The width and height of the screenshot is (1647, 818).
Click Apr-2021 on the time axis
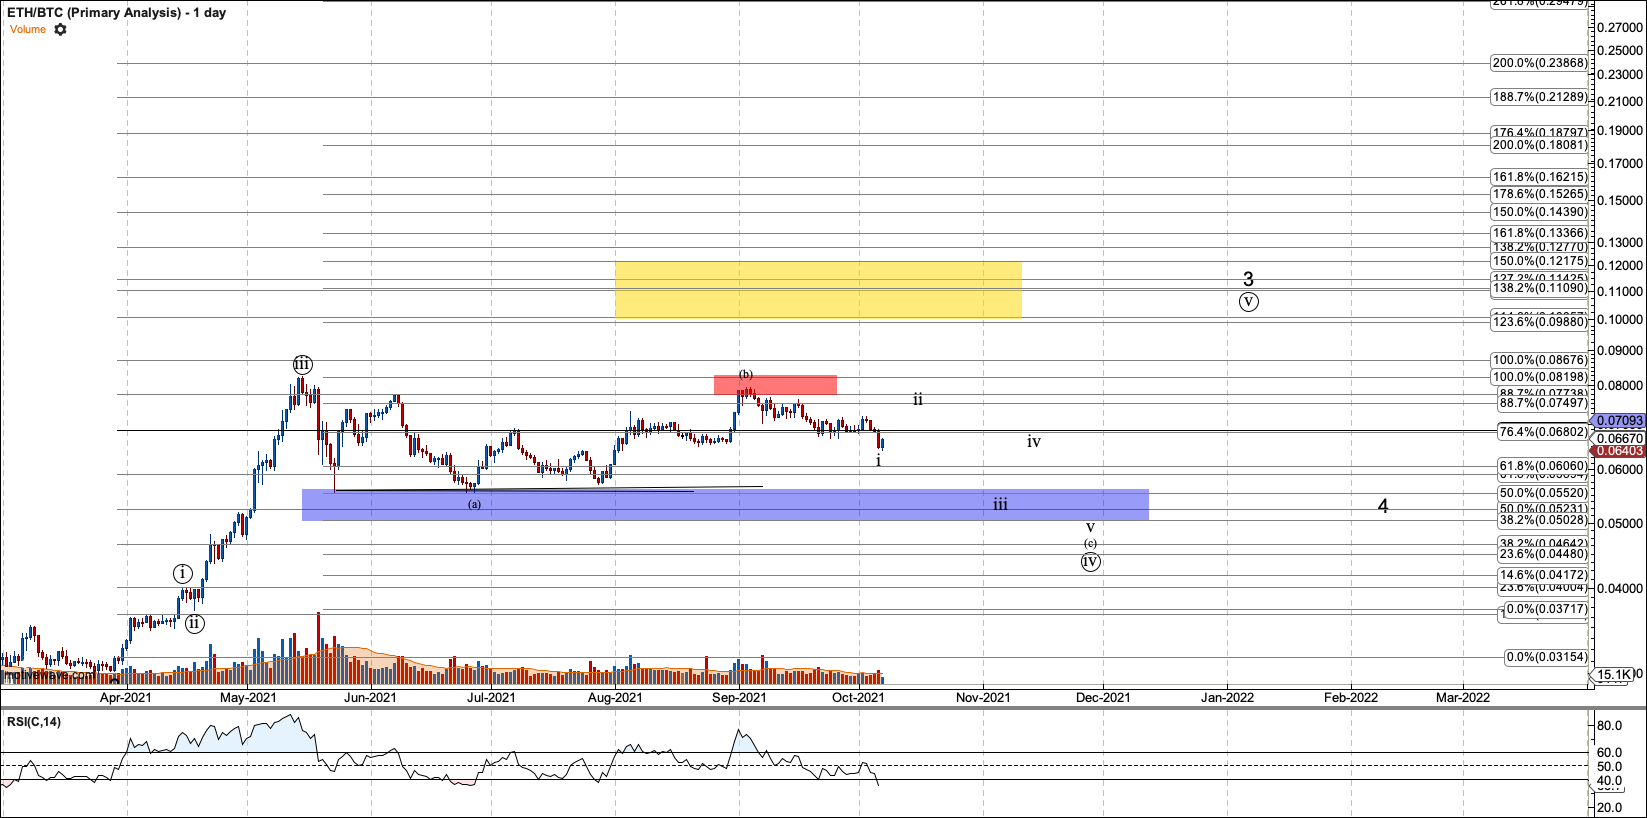pos(126,698)
